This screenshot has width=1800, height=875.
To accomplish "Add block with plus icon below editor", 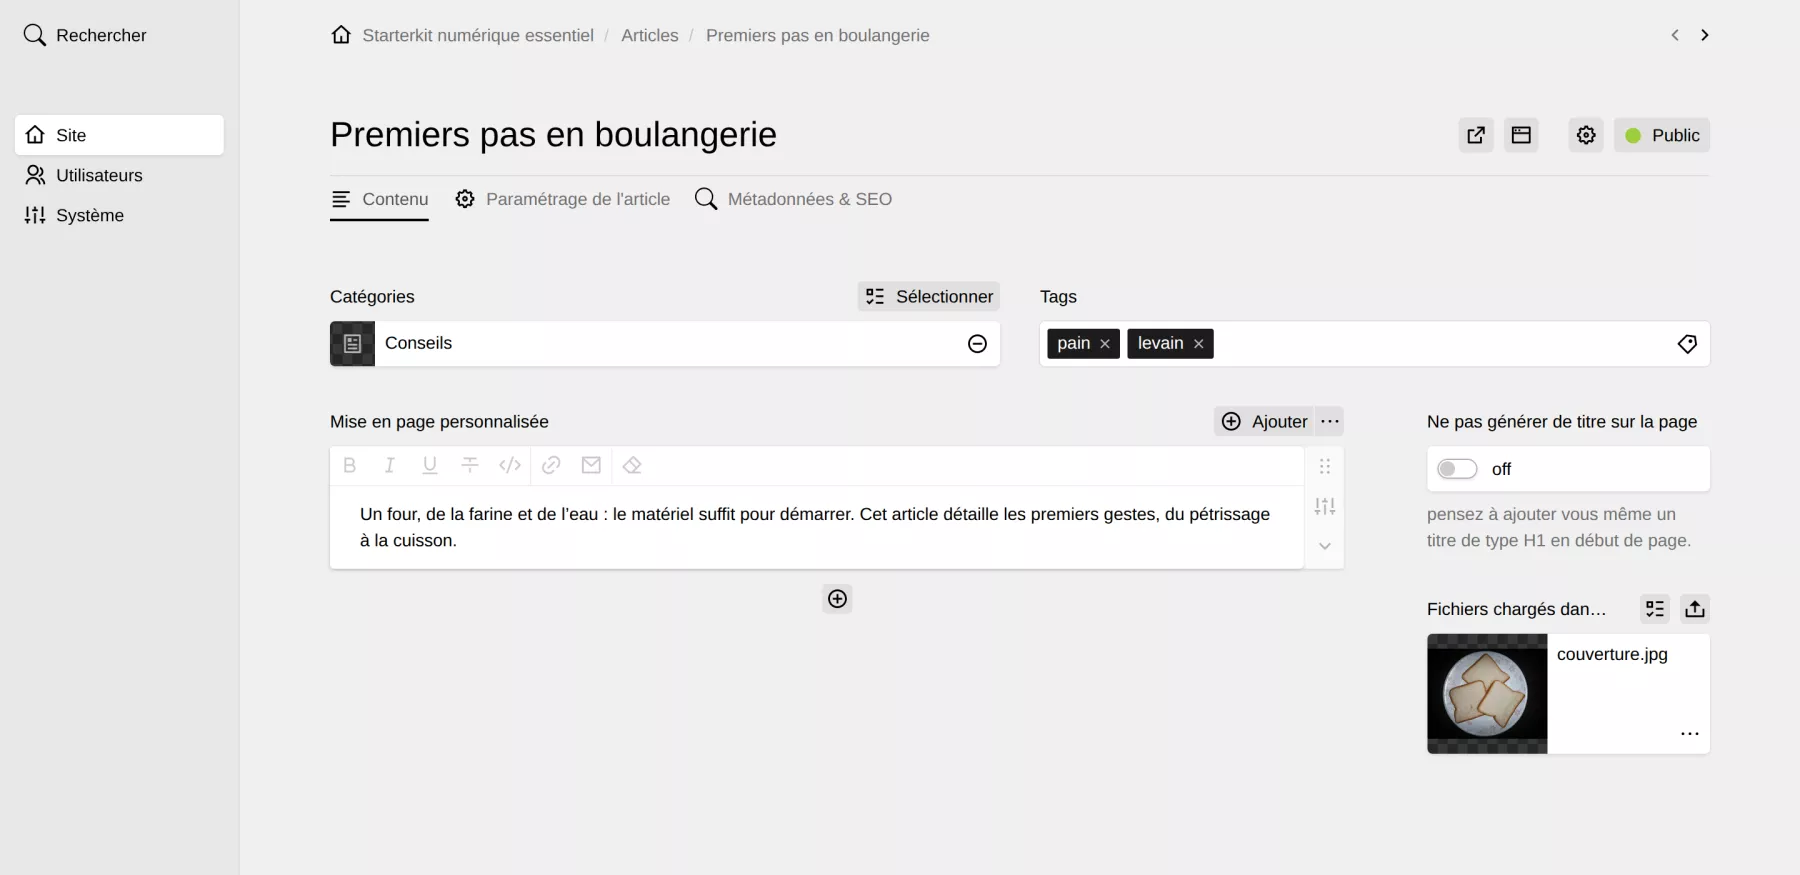I will pos(838,599).
